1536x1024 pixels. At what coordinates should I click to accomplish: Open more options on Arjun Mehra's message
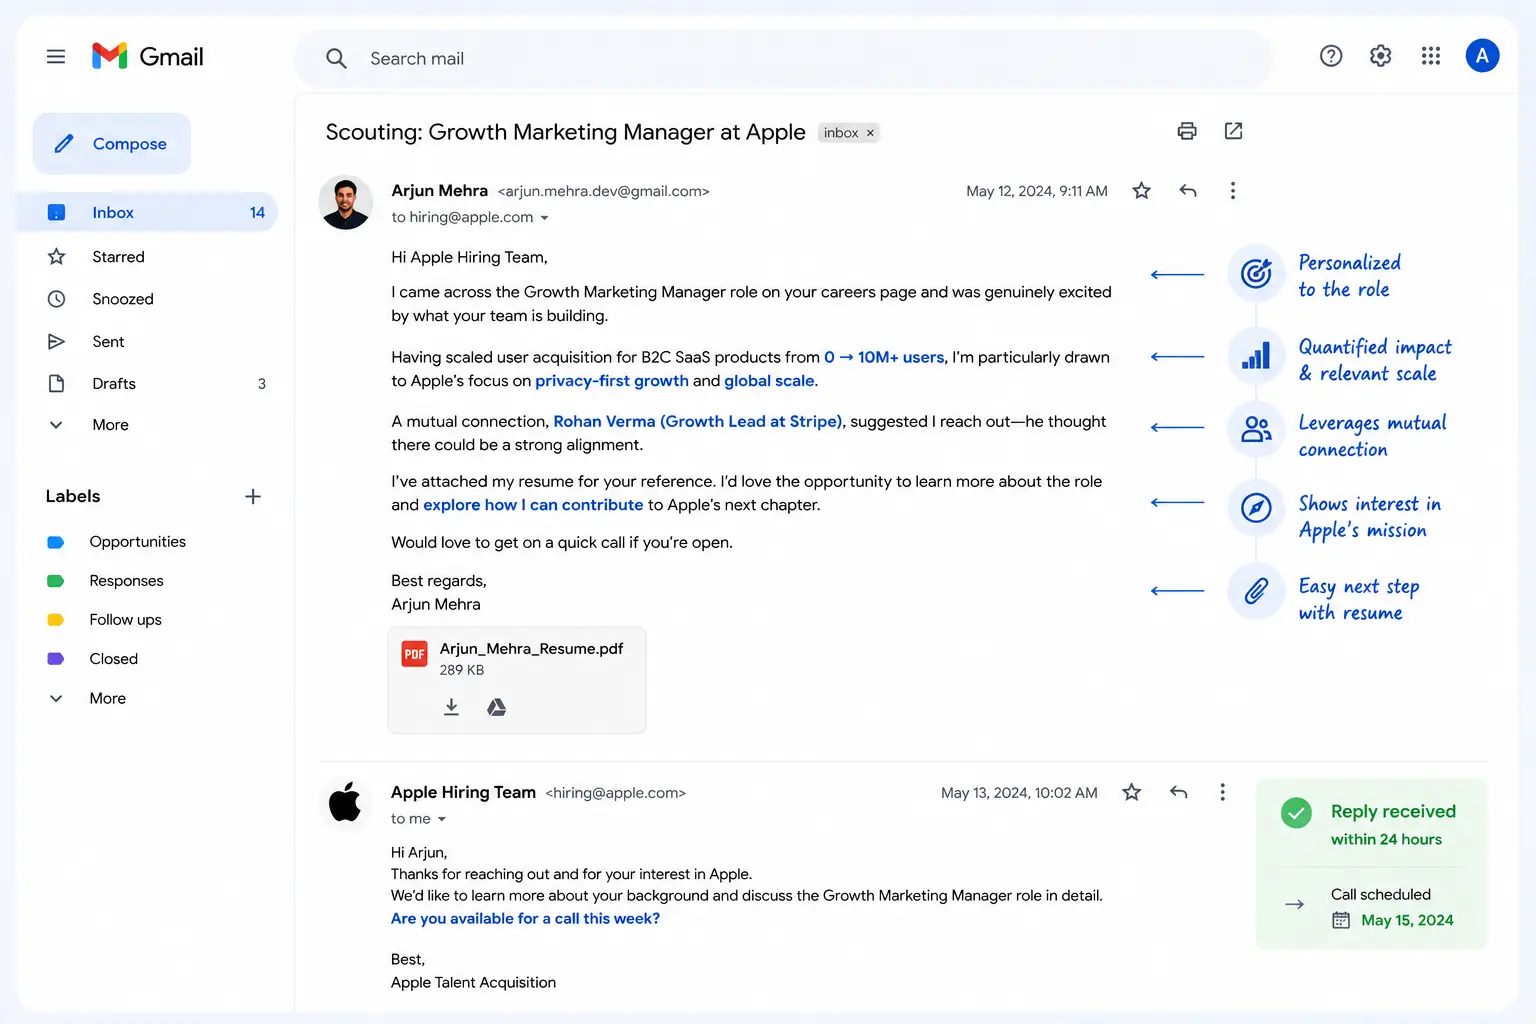point(1233,190)
